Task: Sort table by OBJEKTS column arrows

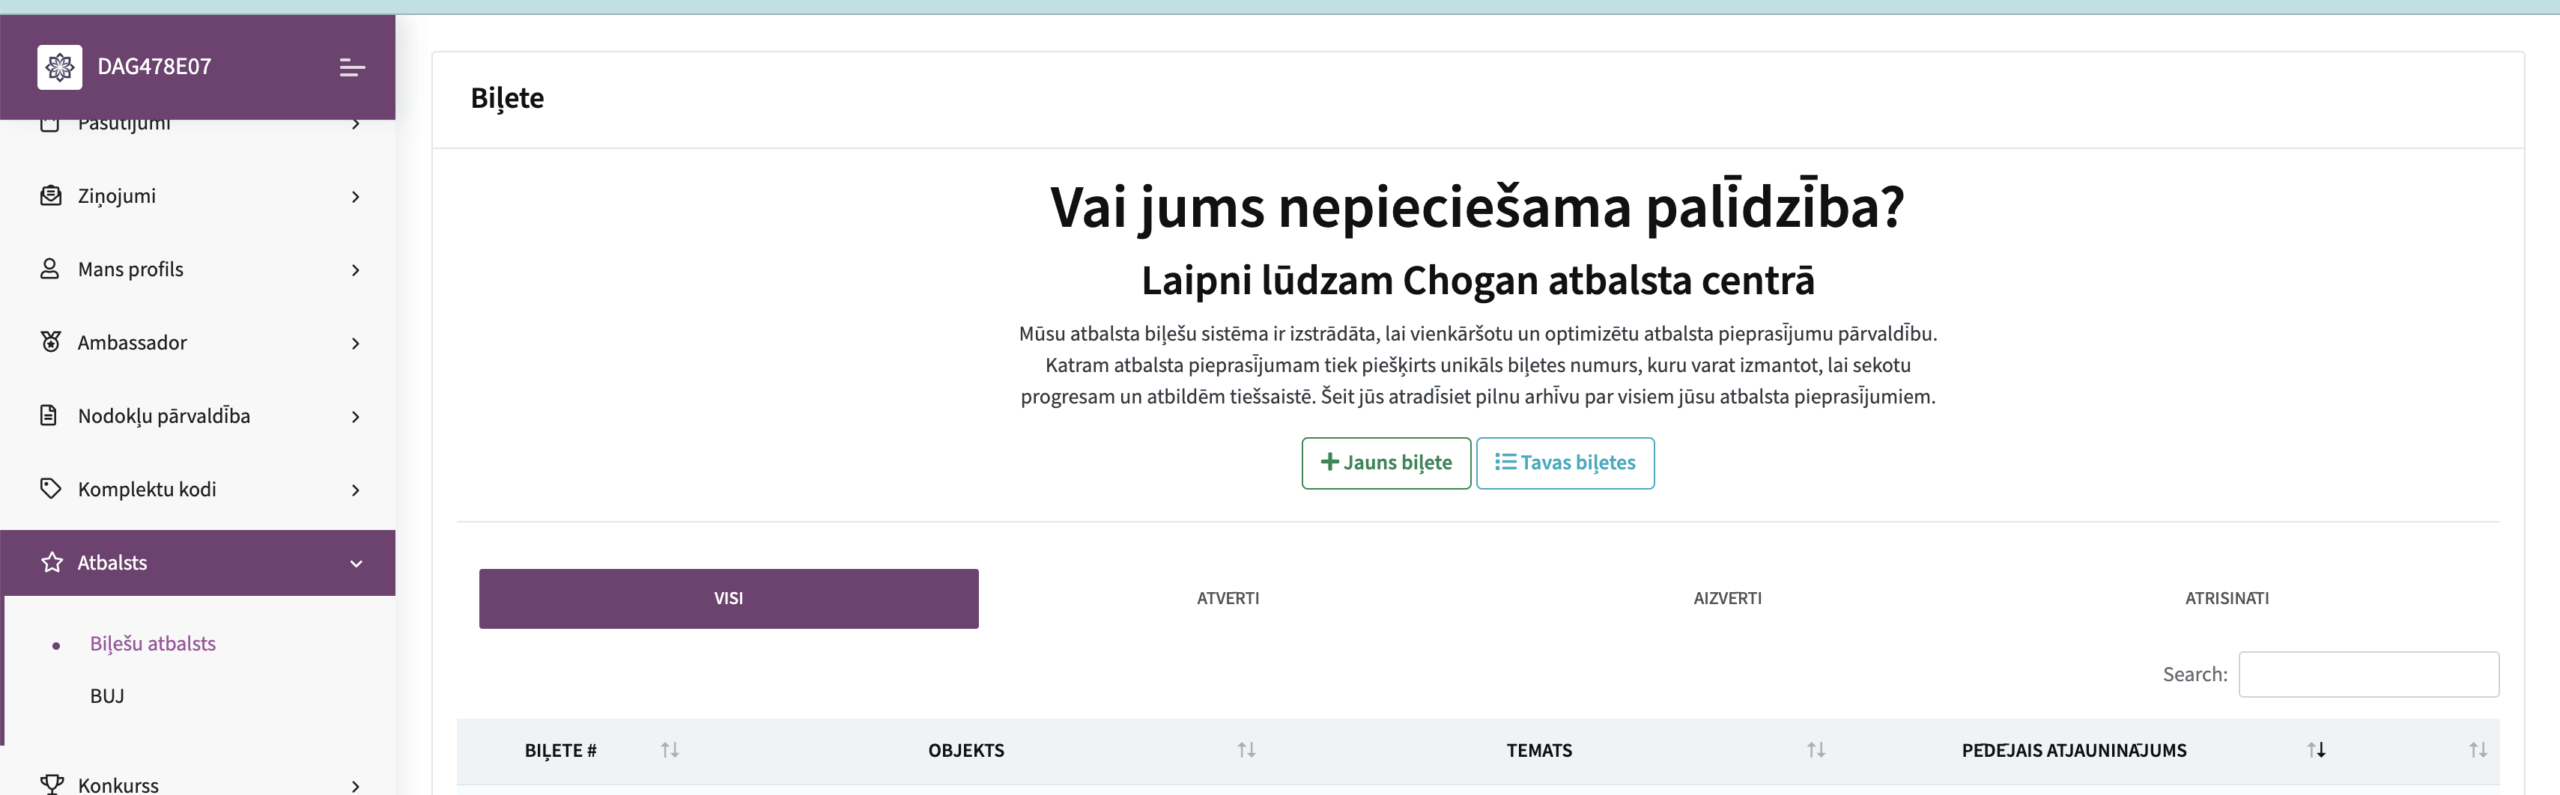Action: [1246, 750]
